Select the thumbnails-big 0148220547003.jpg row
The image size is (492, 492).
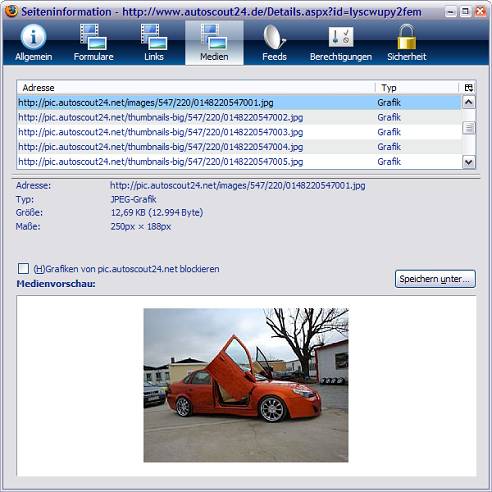click(239, 132)
